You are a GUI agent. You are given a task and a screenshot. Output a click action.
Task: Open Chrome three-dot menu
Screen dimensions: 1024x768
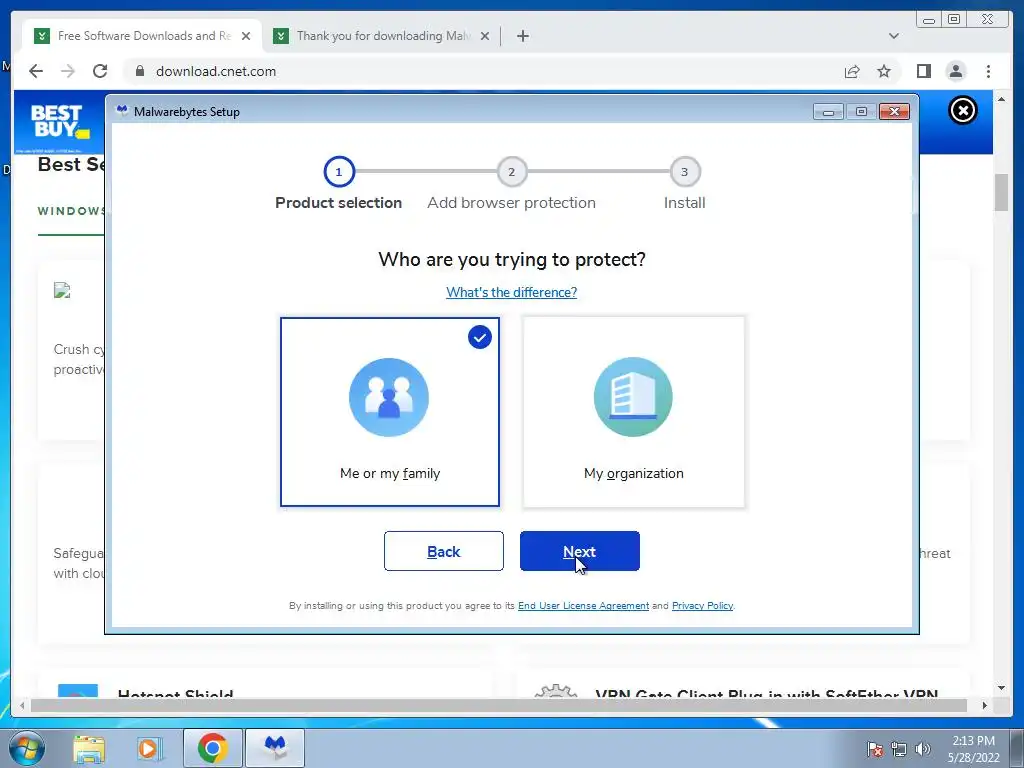(x=988, y=71)
